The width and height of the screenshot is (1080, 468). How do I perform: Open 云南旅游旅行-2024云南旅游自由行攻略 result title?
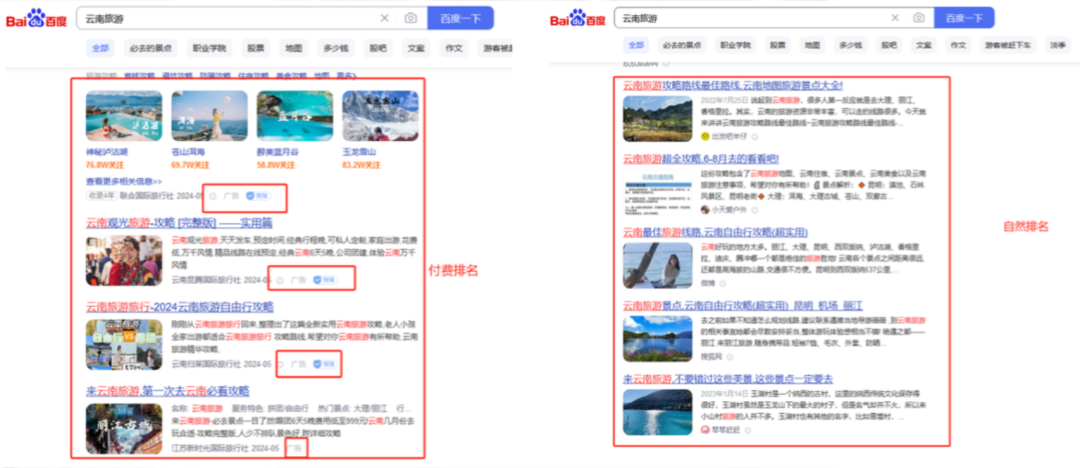(x=180, y=307)
